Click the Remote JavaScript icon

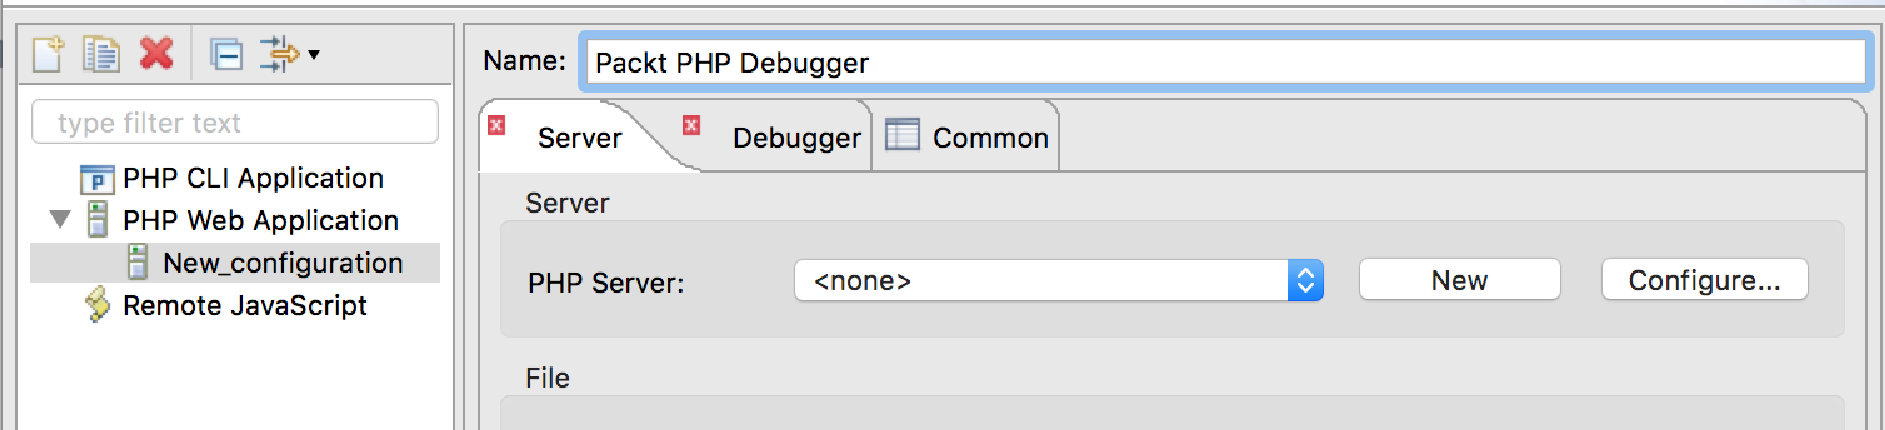[x=97, y=305]
